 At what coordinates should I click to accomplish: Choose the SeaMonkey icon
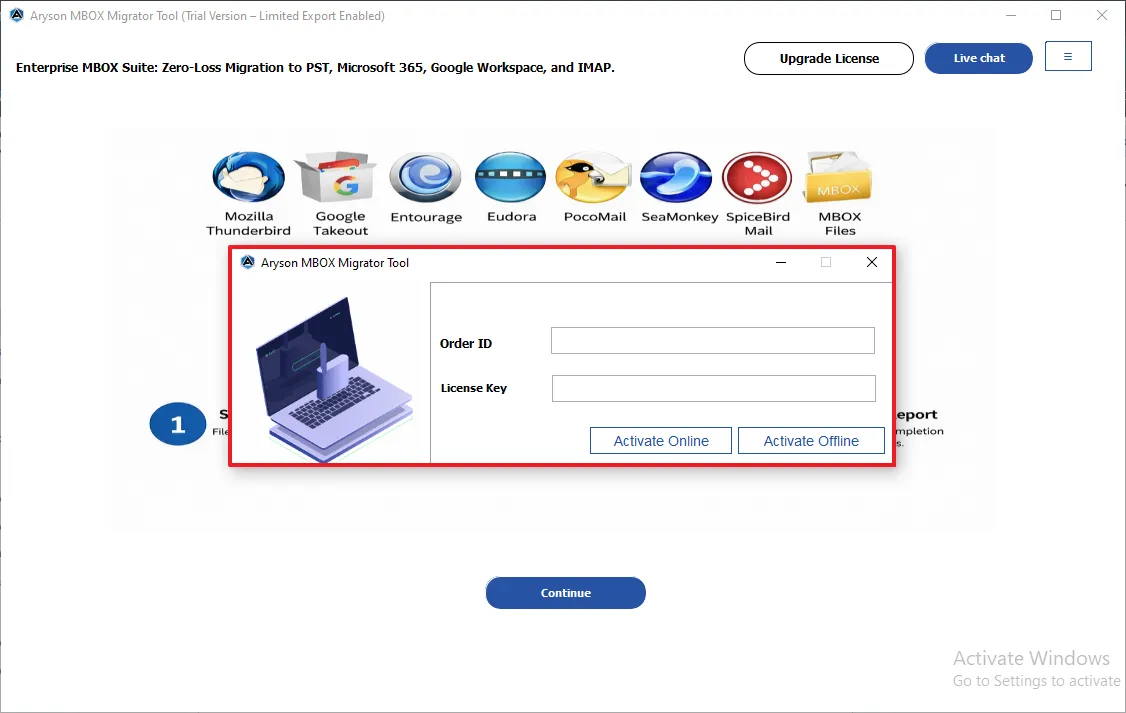[x=676, y=177]
